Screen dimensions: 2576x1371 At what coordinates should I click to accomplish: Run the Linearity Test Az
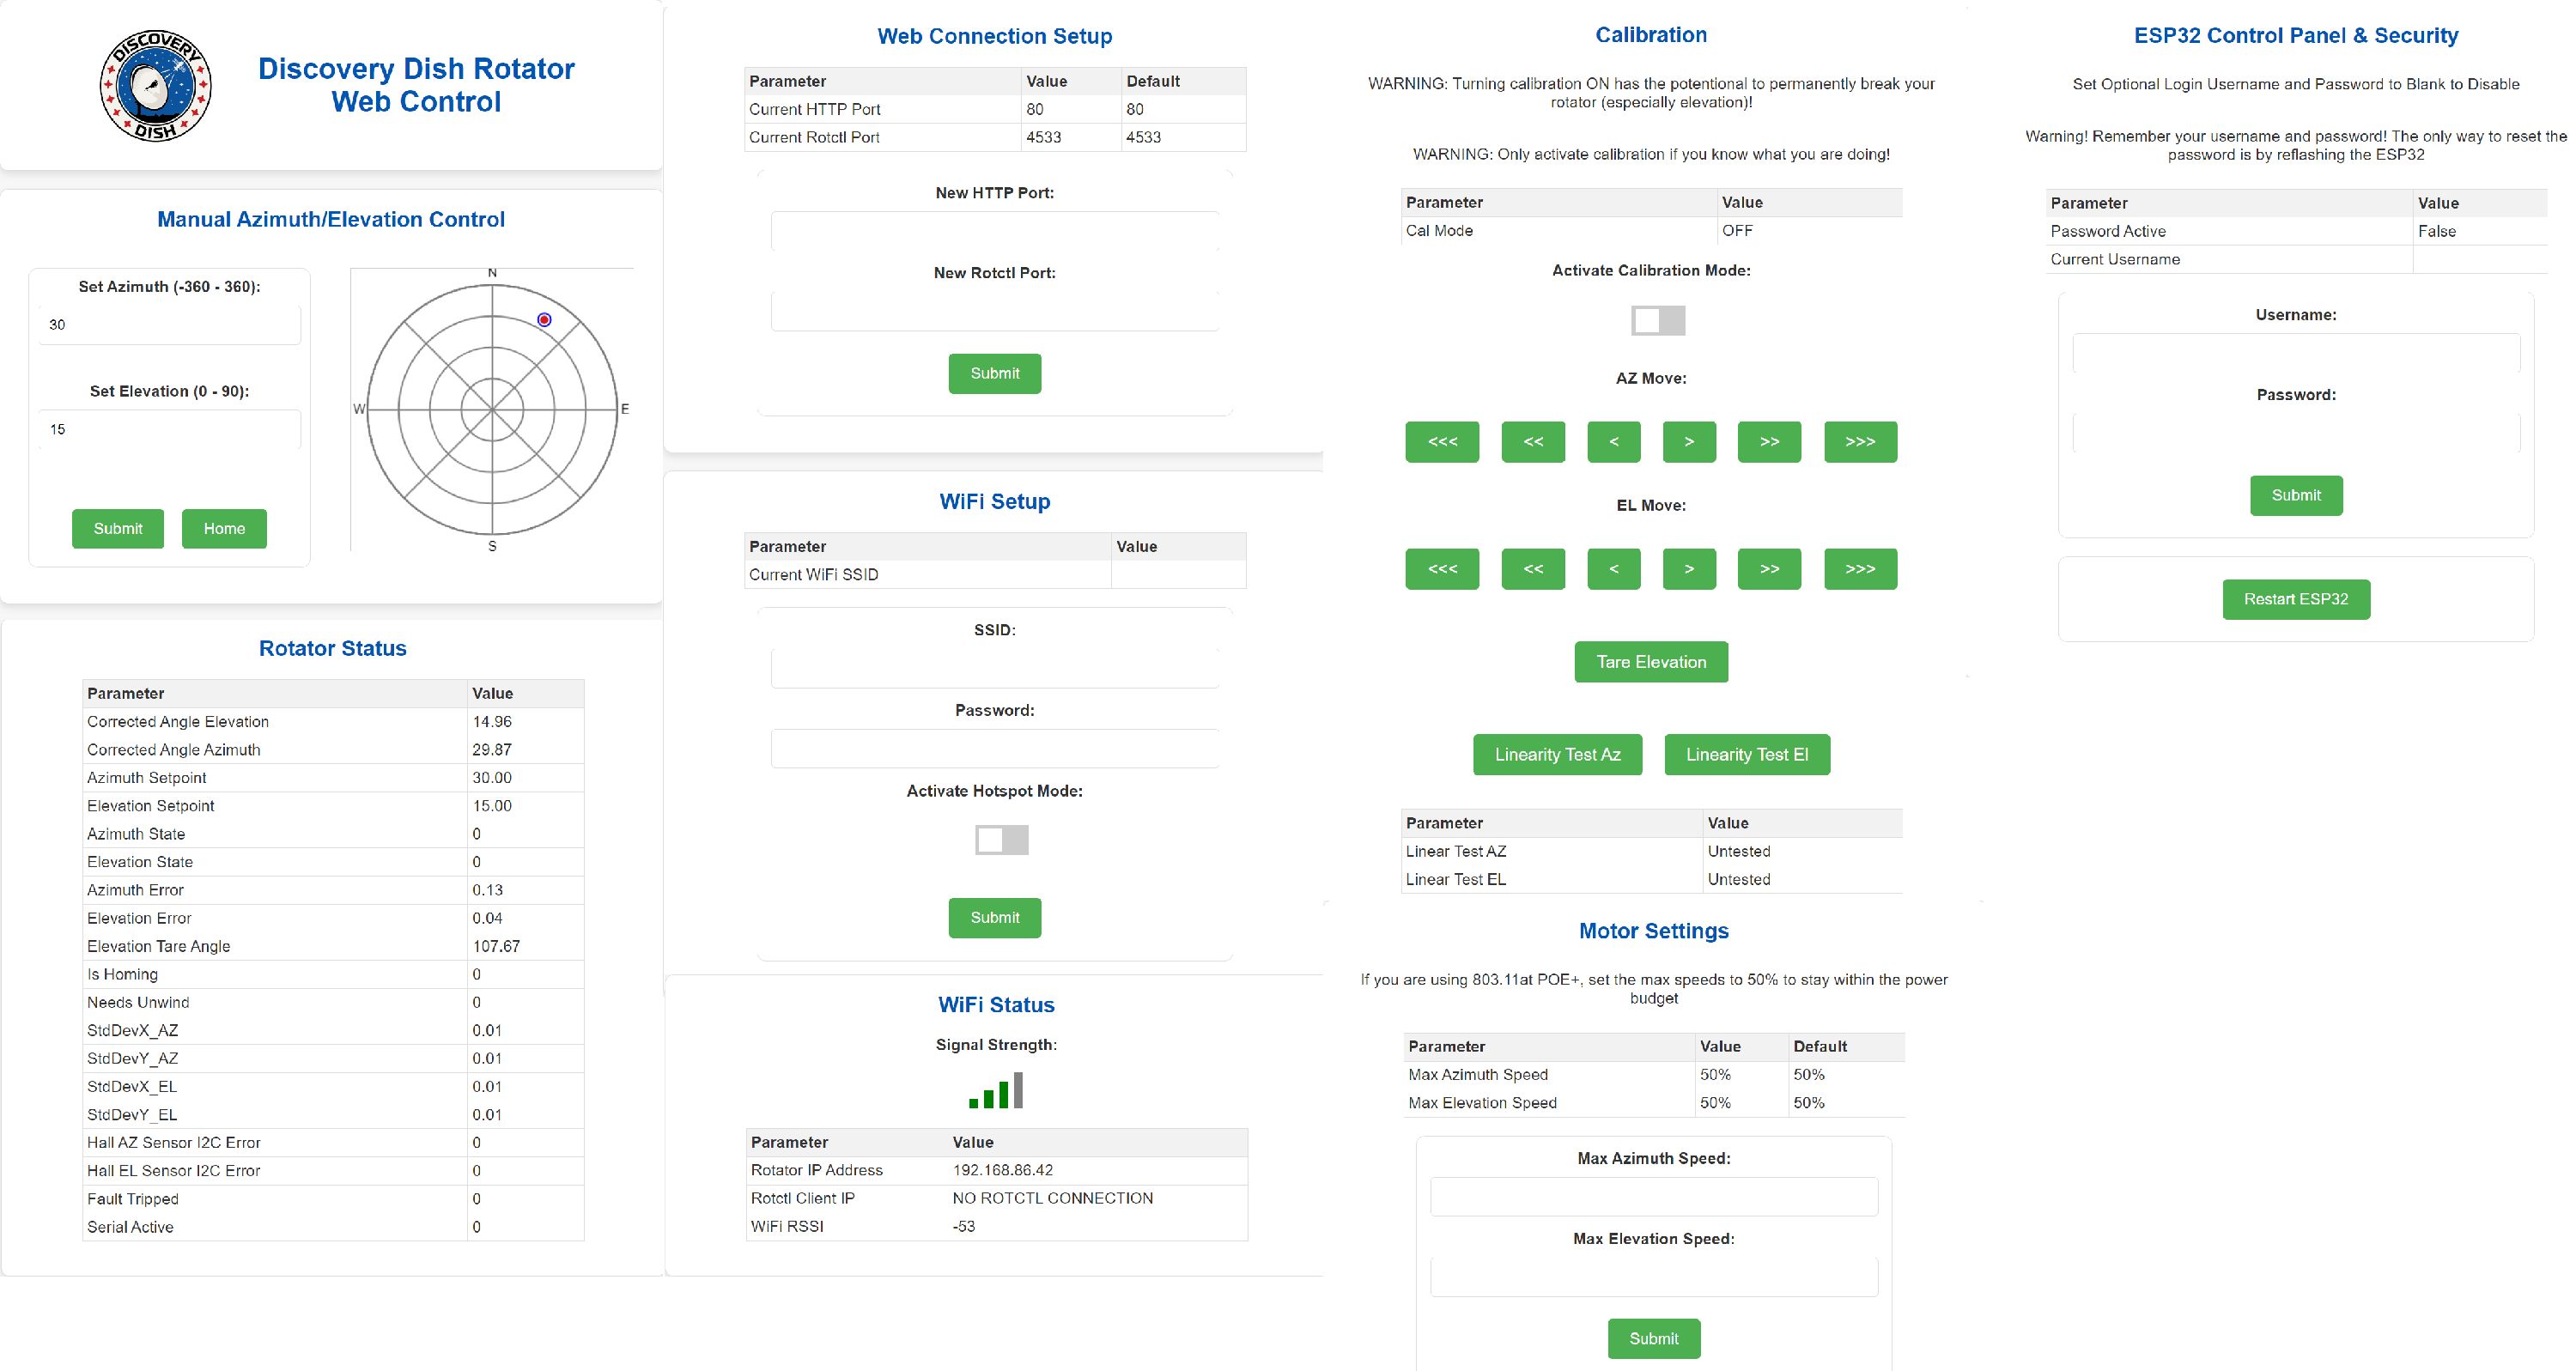1557,755
